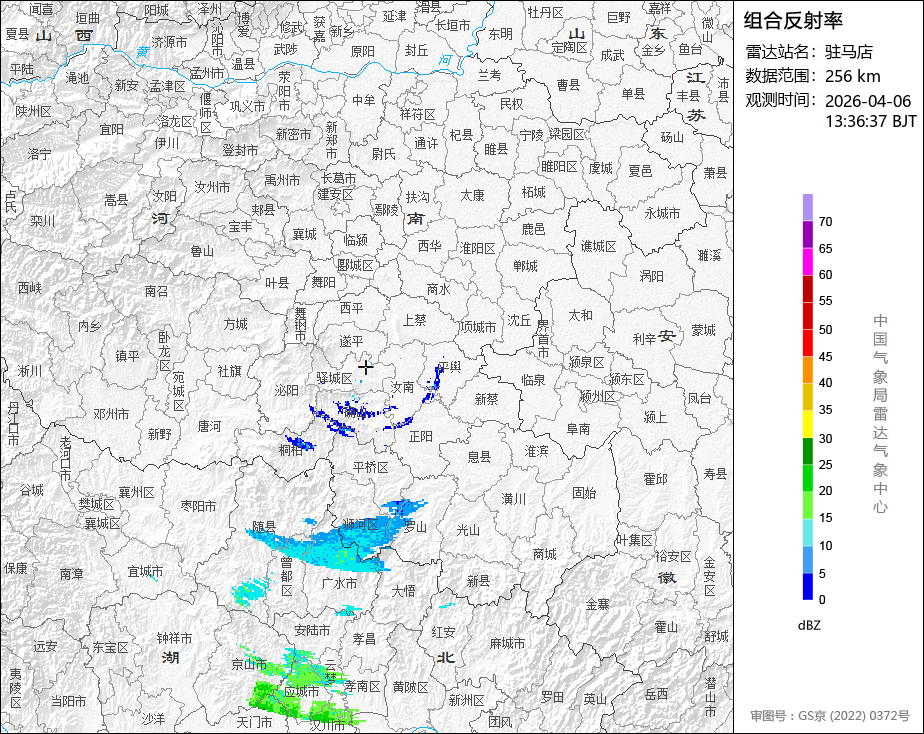
Task: Click the 登封市 map label
Action: [240, 150]
